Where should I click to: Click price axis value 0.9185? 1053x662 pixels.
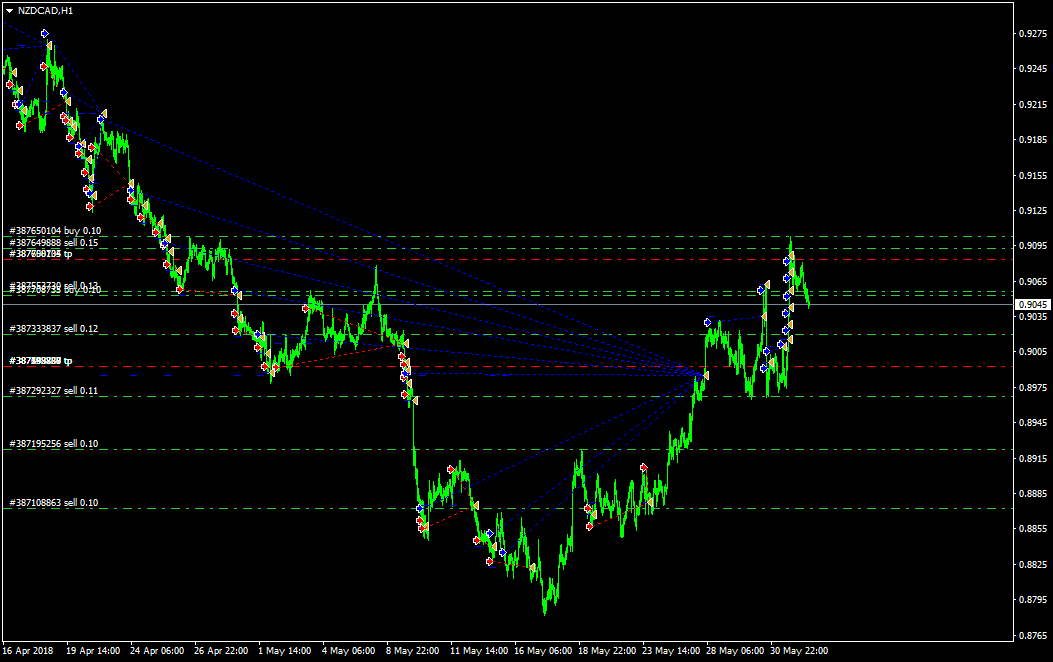1033,140
